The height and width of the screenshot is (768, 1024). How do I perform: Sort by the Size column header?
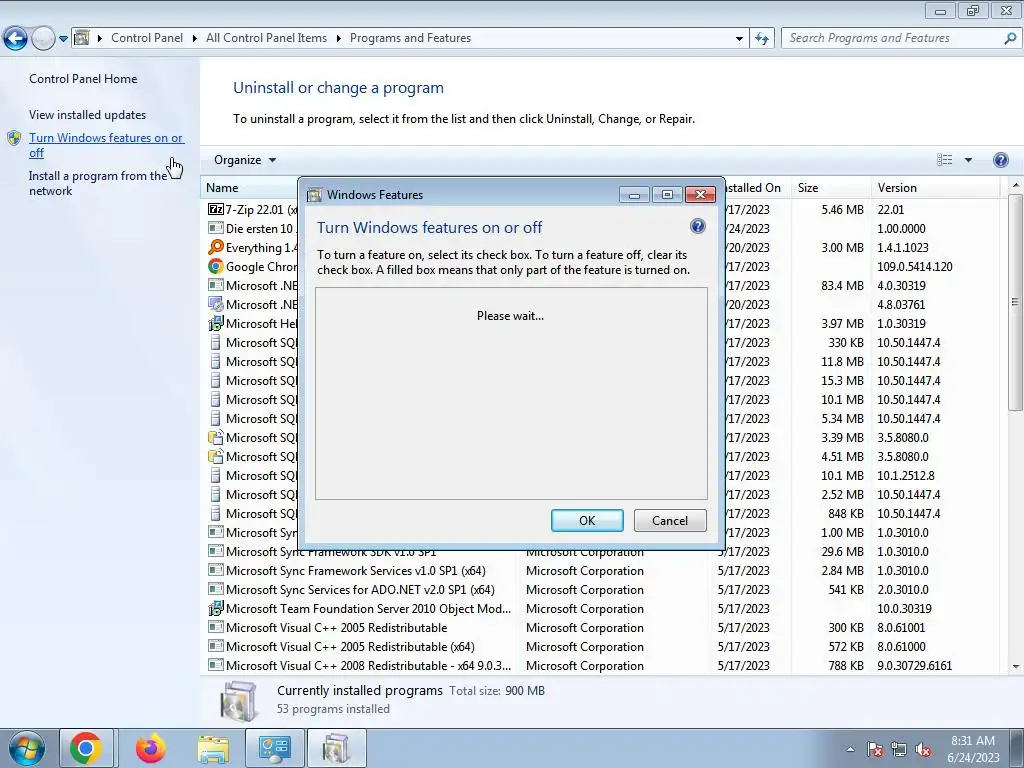pos(831,187)
